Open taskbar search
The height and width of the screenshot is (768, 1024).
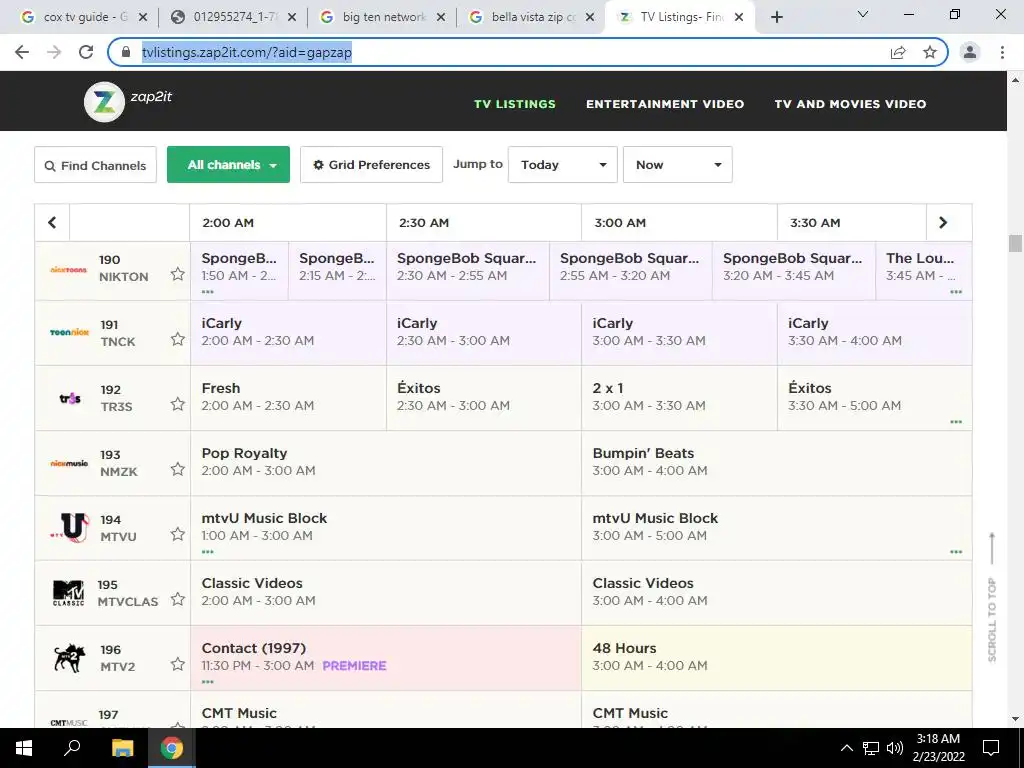(72, 748)
